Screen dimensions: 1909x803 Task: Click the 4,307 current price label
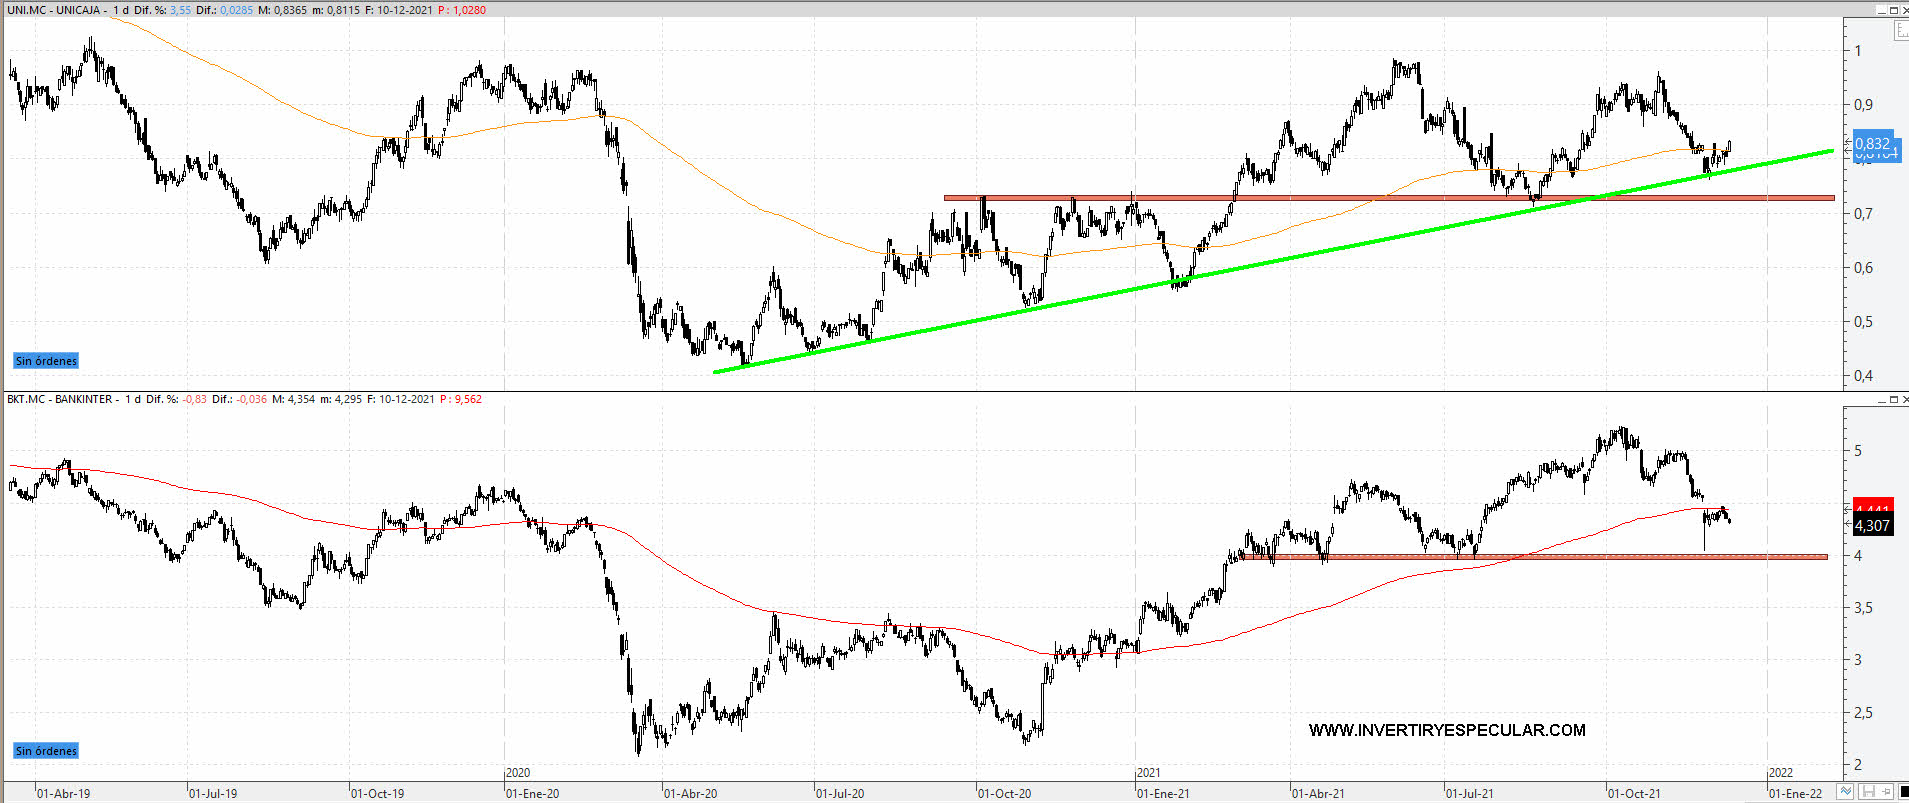click(1872, 525)
